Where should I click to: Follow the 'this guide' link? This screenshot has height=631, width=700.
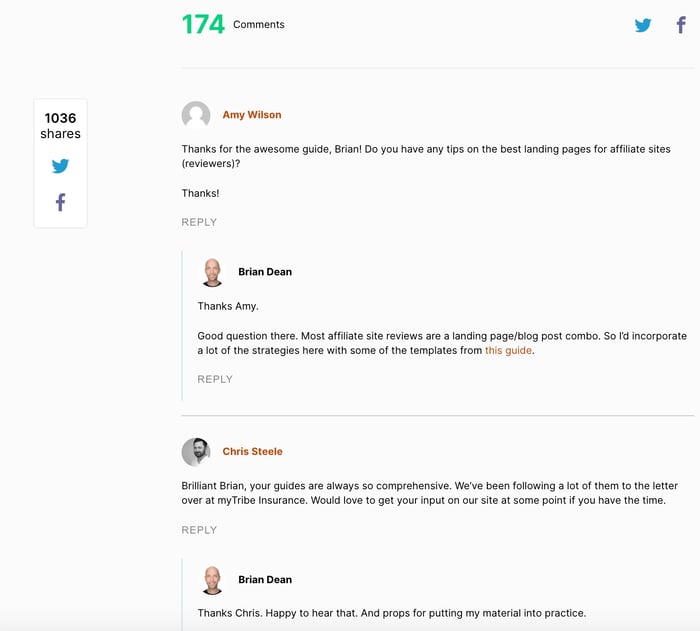pos(508,351)
